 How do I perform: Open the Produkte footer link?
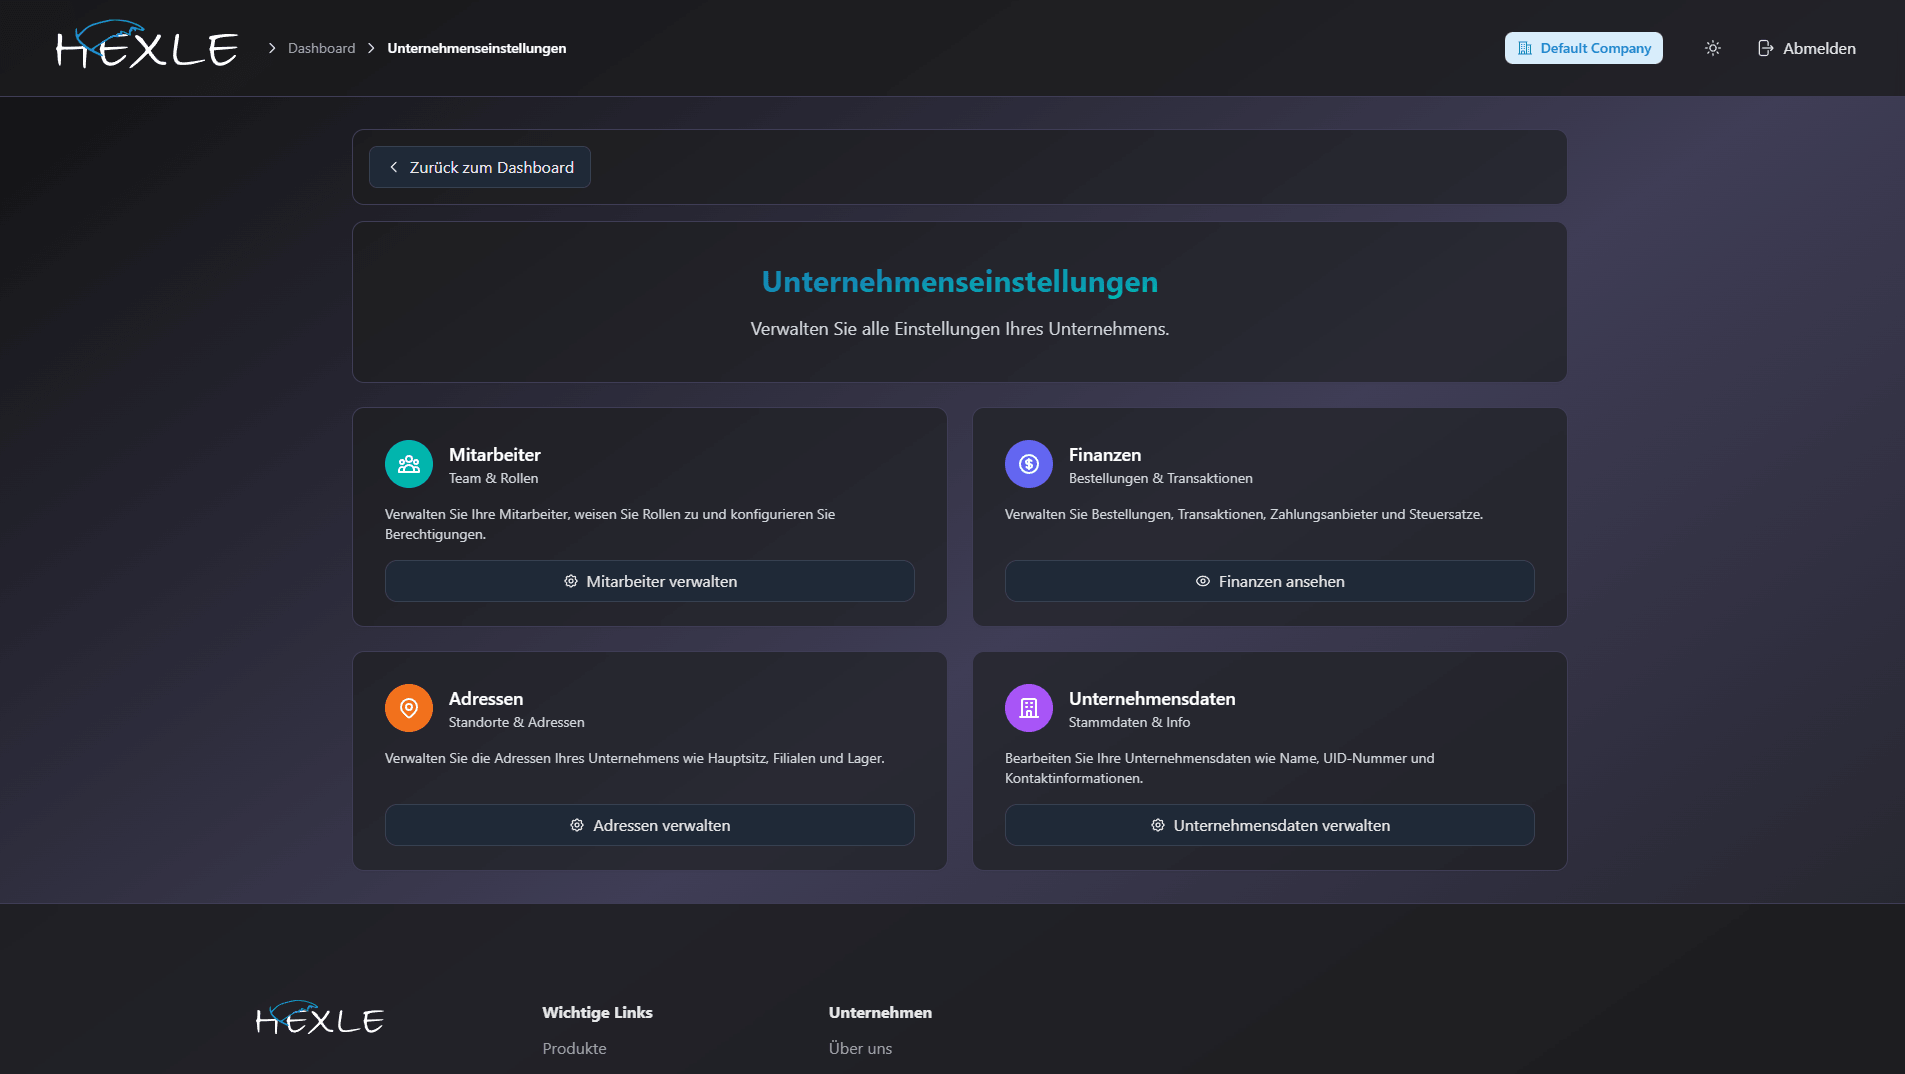click(x=573, y=1048)
